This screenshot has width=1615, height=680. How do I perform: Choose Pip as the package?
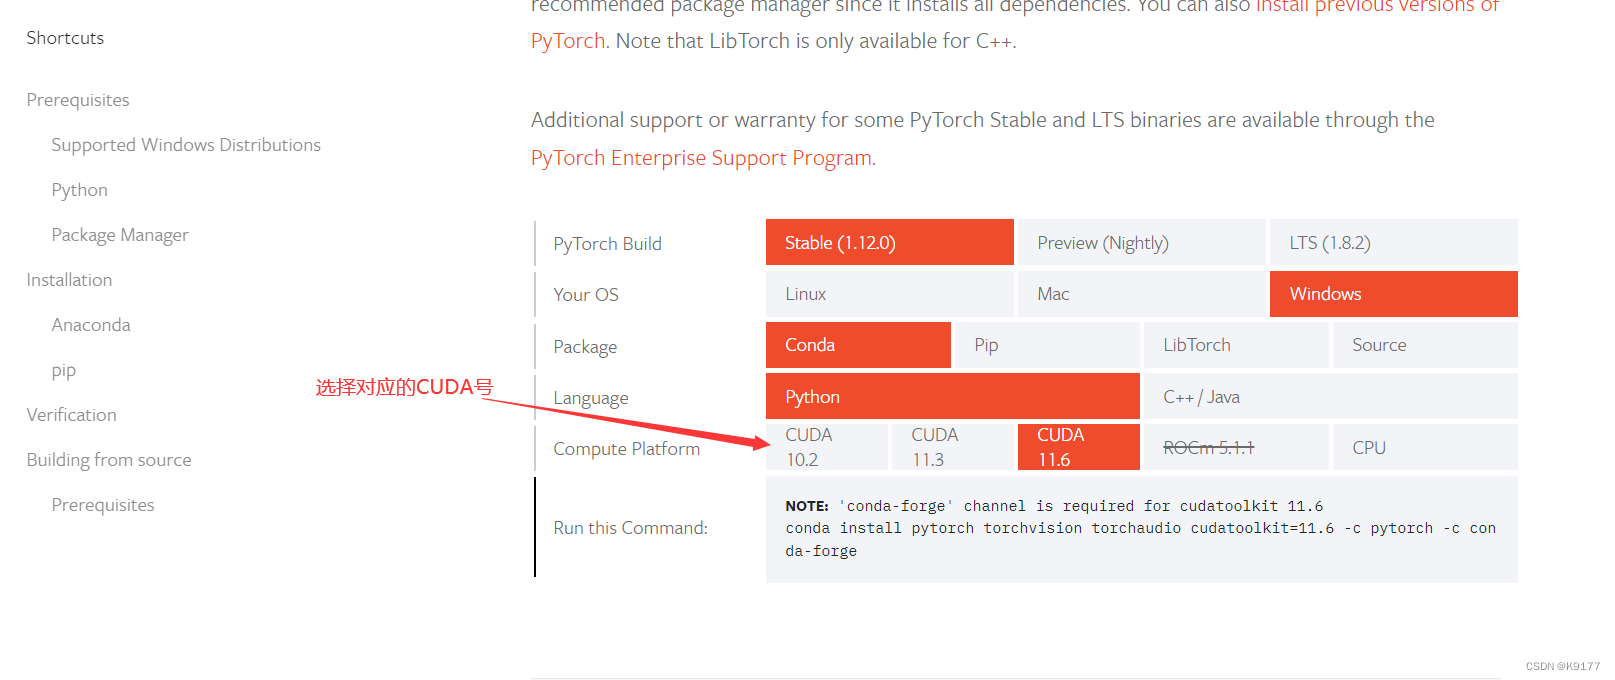[1047, 345]
